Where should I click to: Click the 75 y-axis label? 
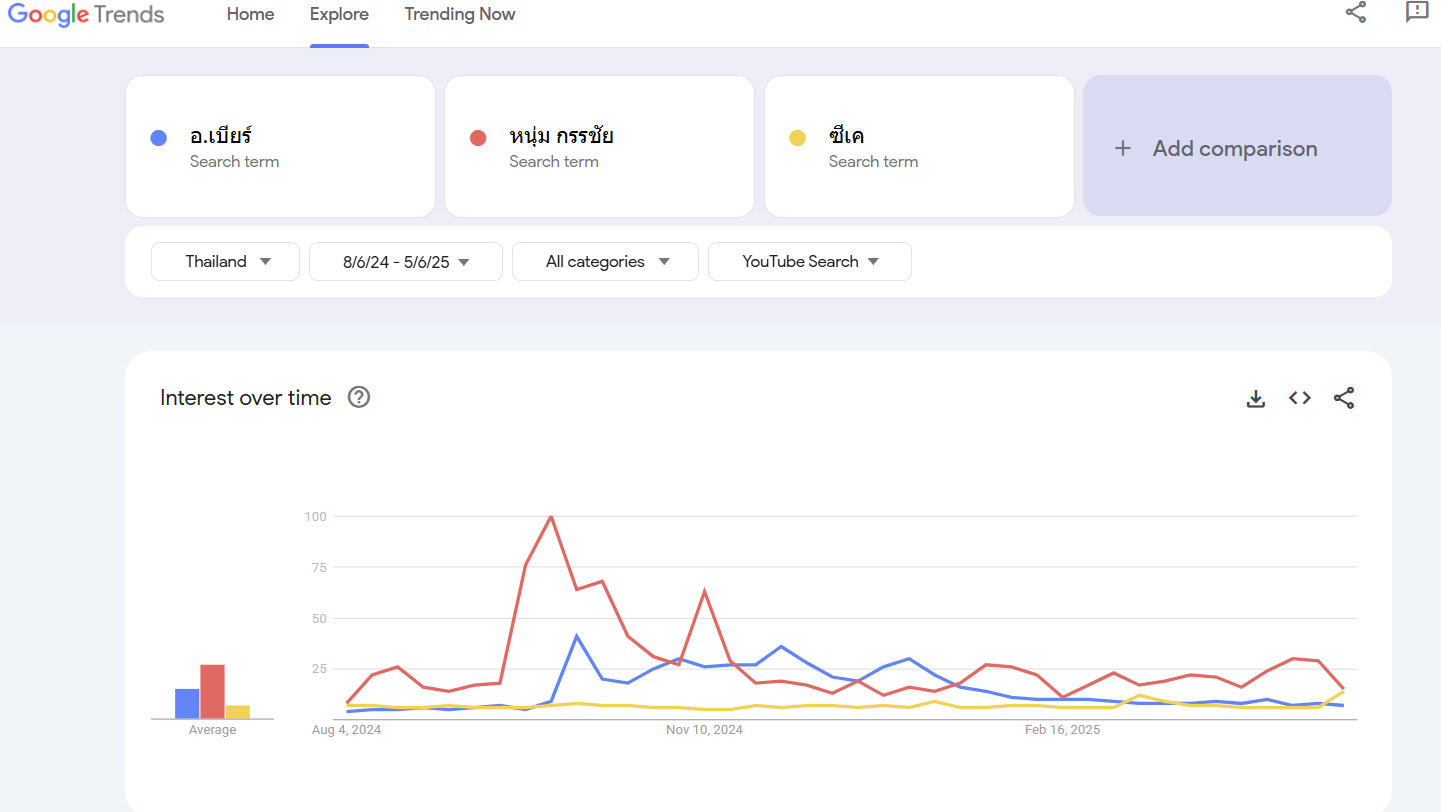[320, 567]
